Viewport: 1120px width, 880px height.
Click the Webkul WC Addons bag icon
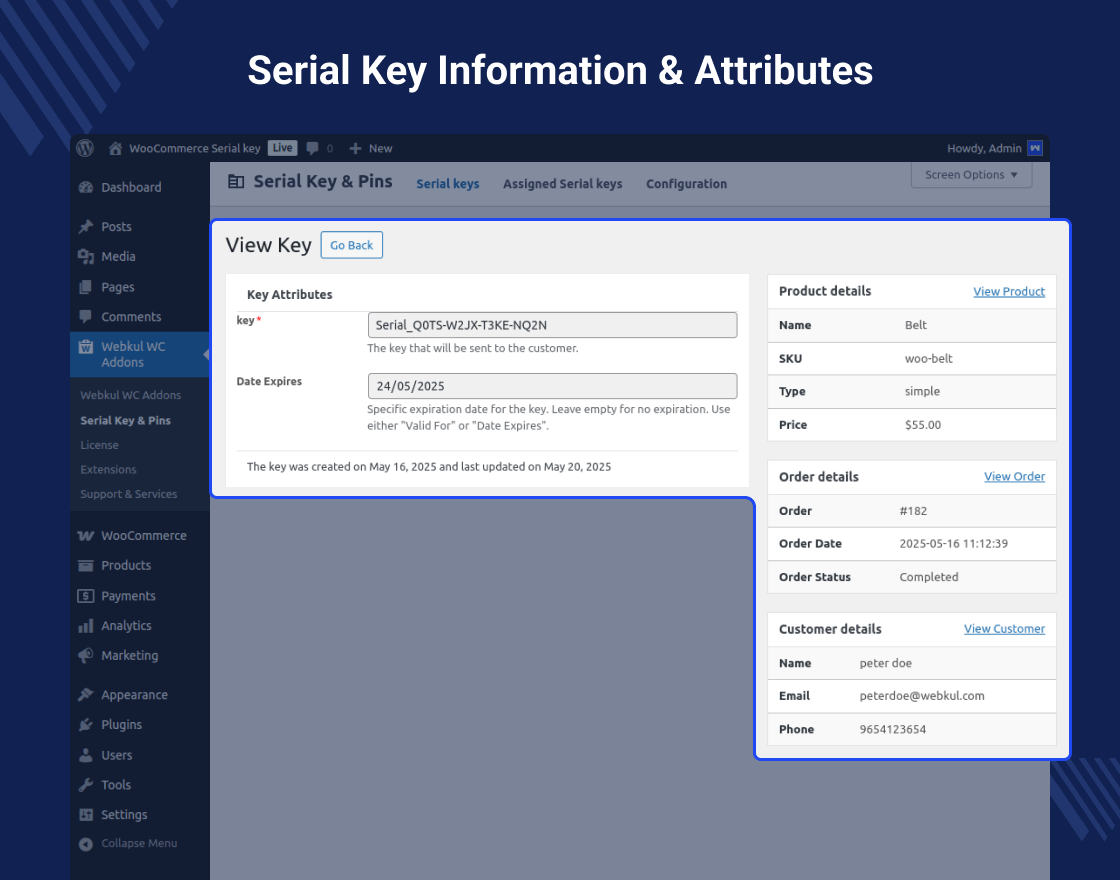point(86,347)
